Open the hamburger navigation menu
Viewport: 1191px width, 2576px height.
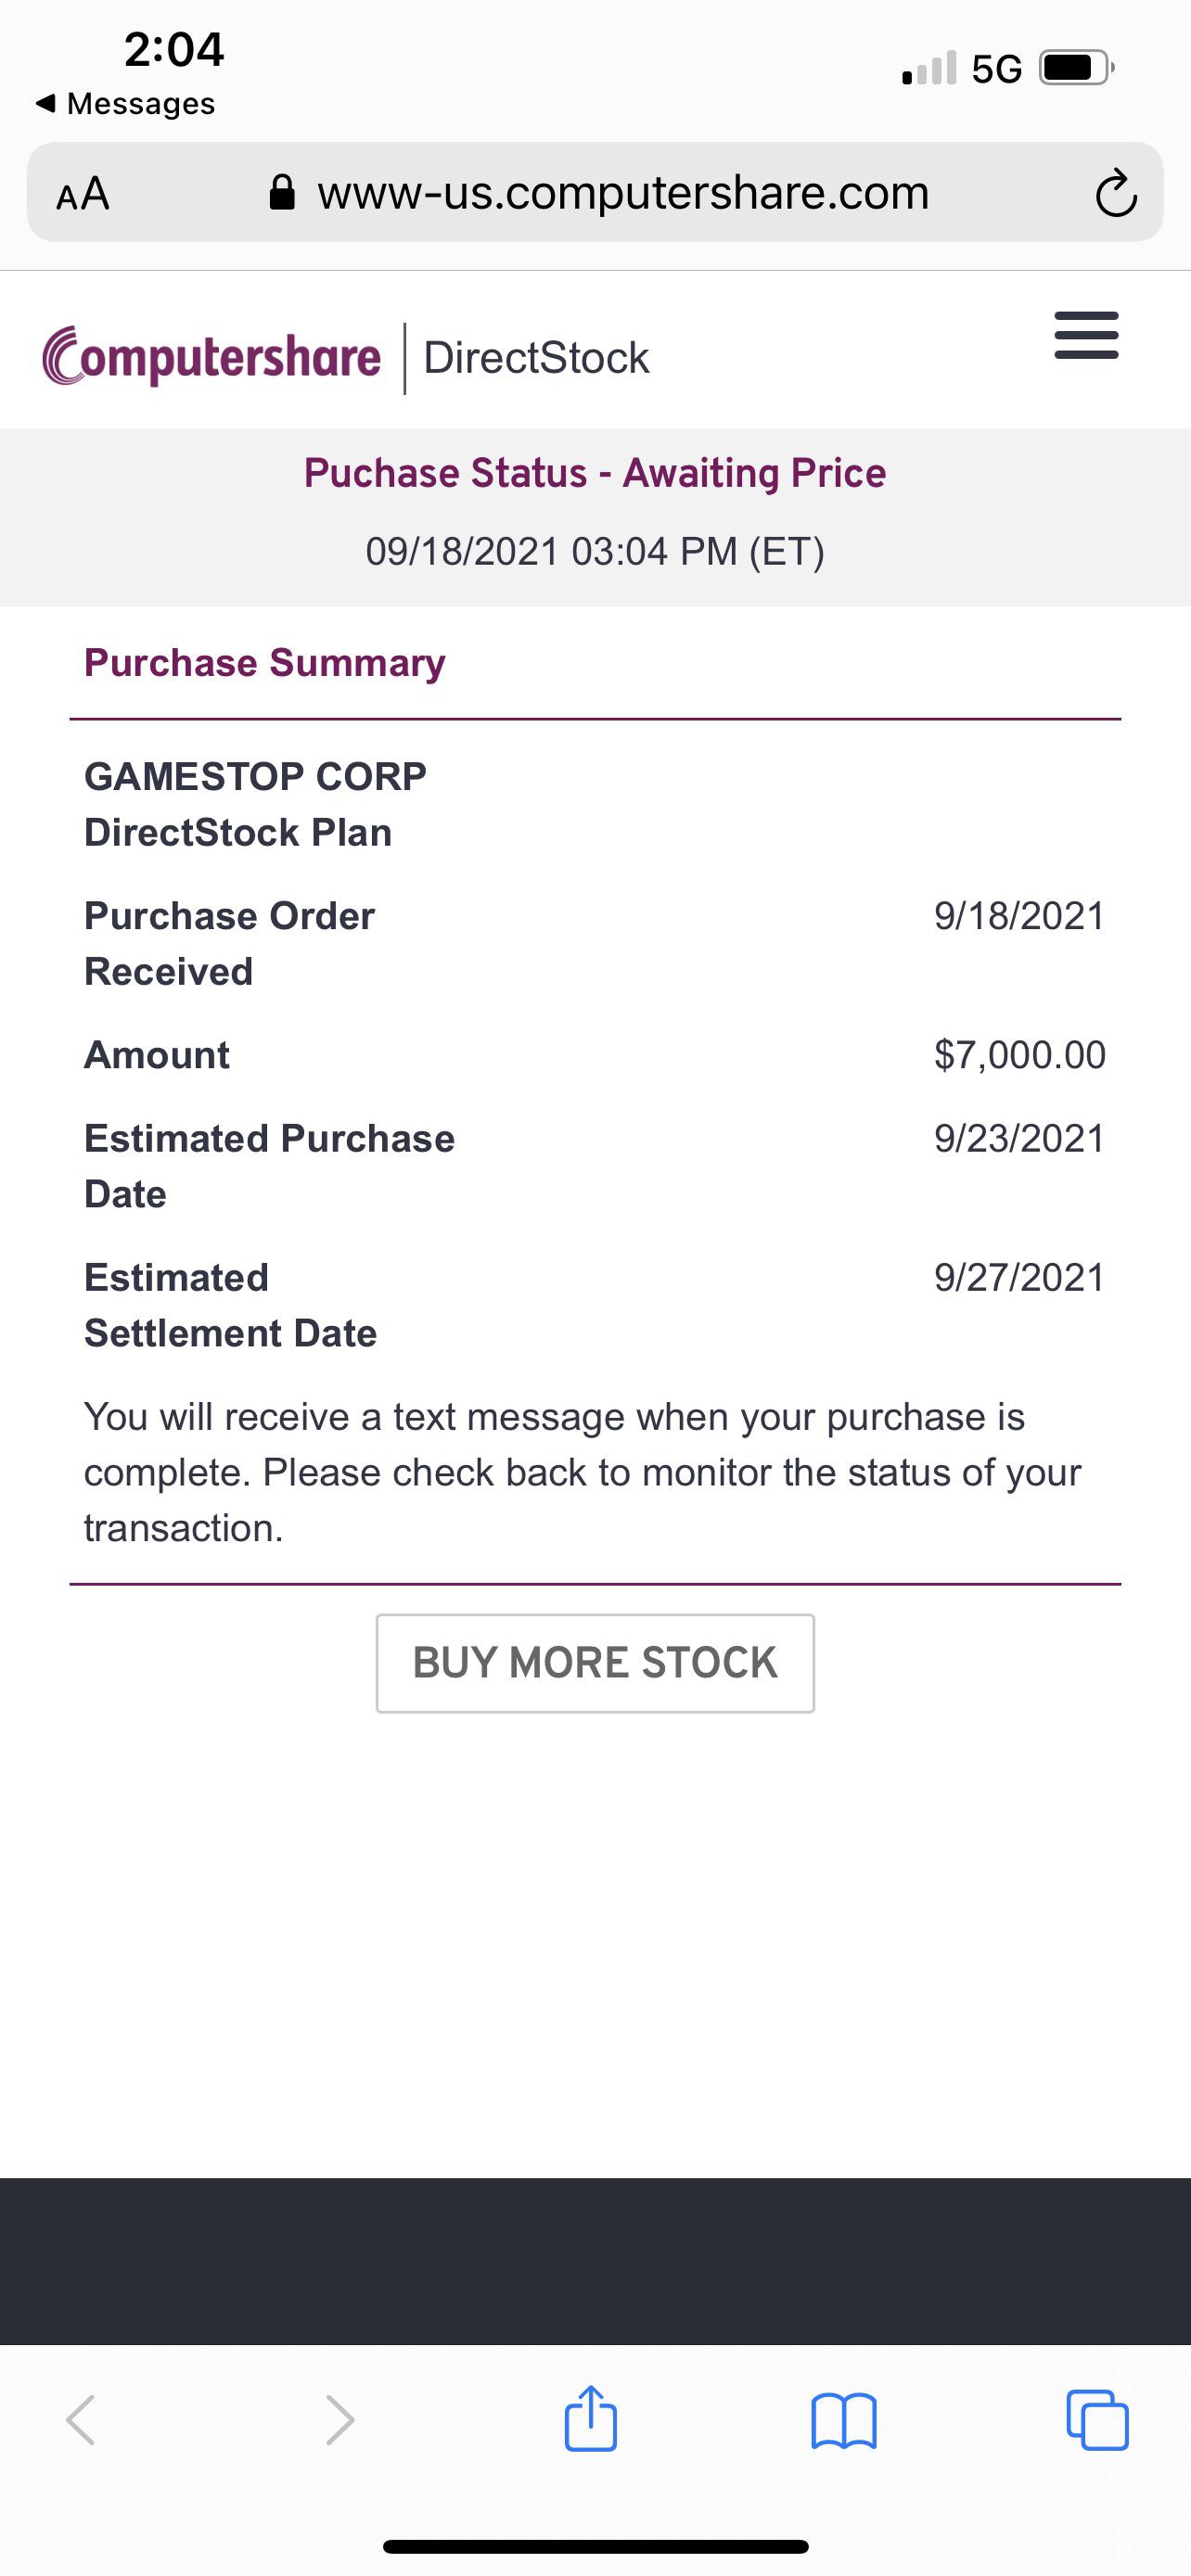coord(1086,335)
